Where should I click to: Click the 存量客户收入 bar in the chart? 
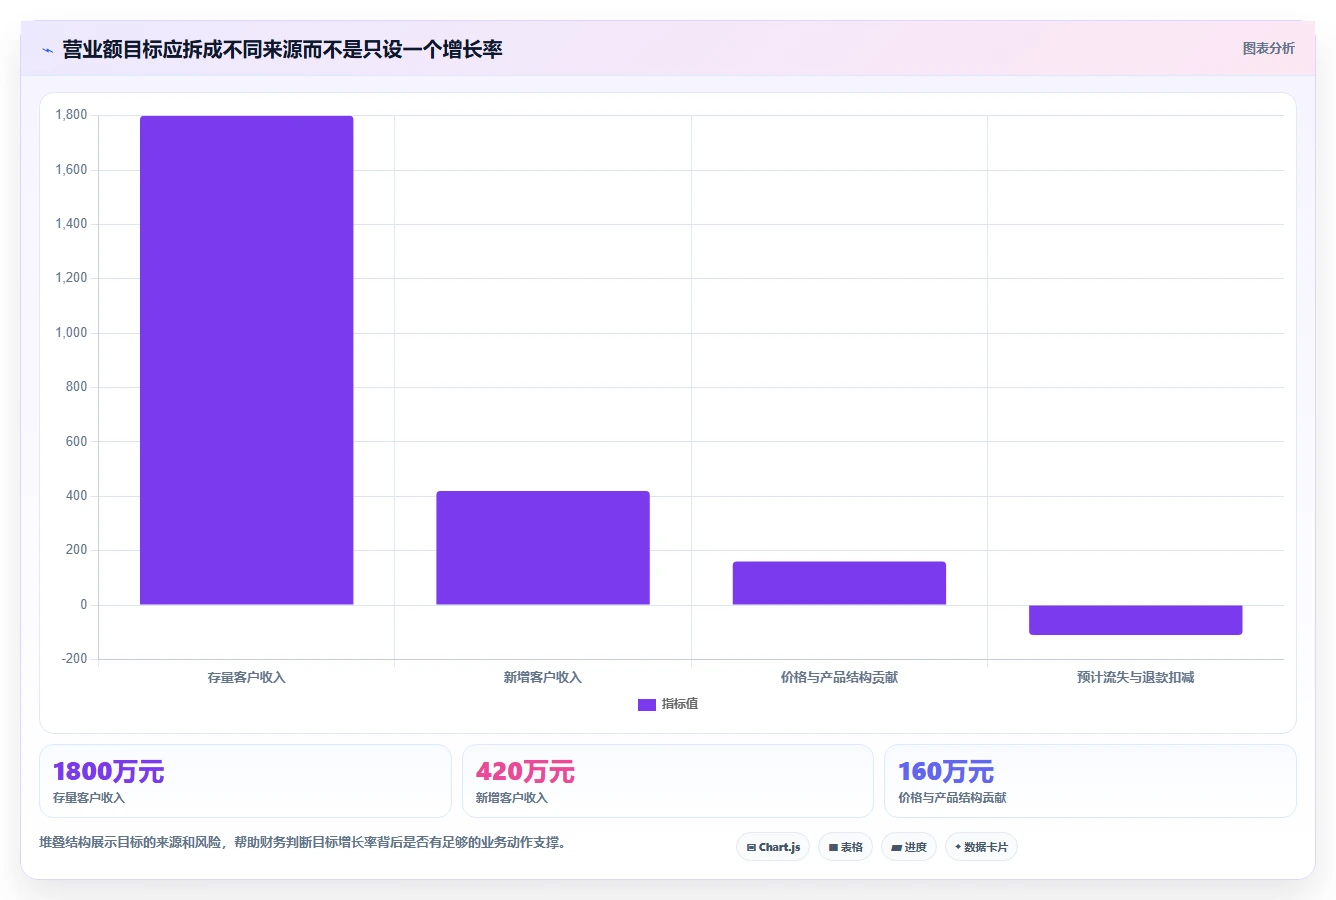coord(246,360)
